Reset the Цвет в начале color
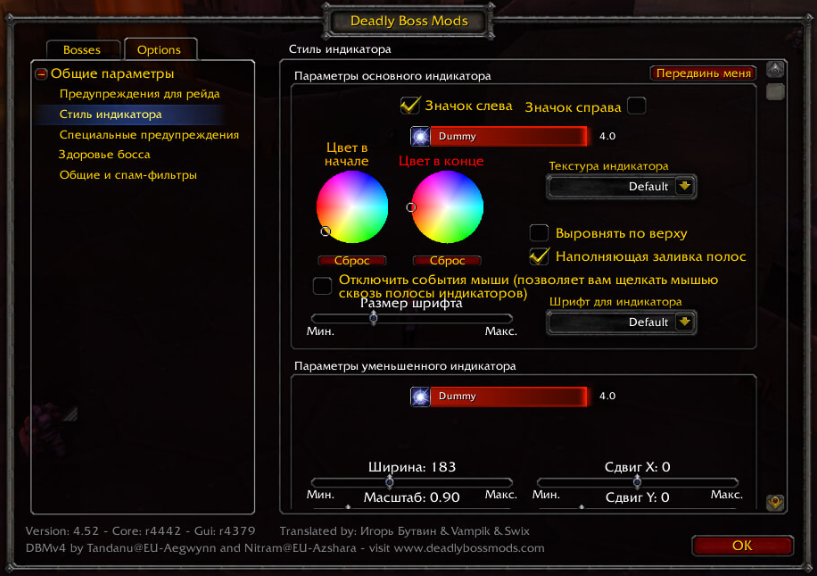This screenshot has width=817, height=576. (352, 261)
